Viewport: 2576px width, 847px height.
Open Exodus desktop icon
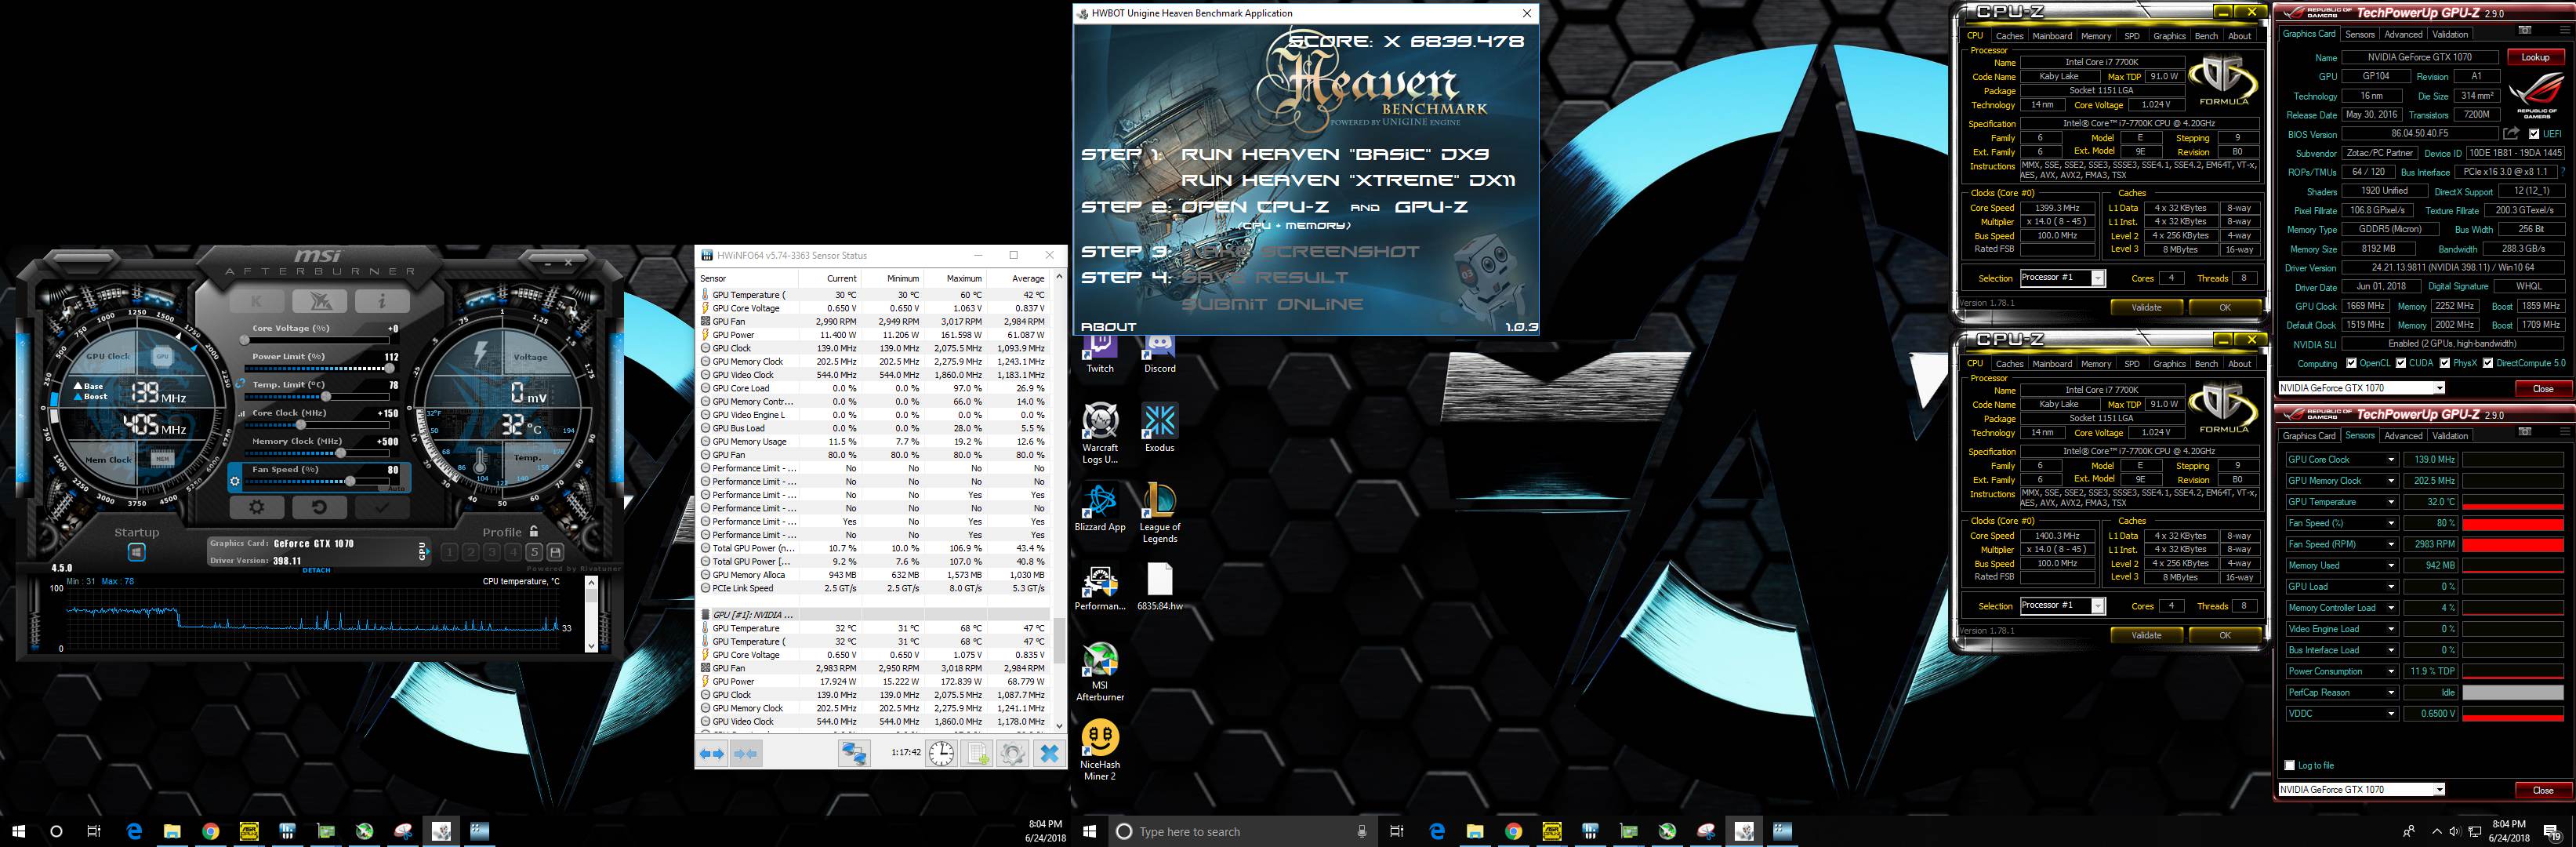click(1160, 428)
